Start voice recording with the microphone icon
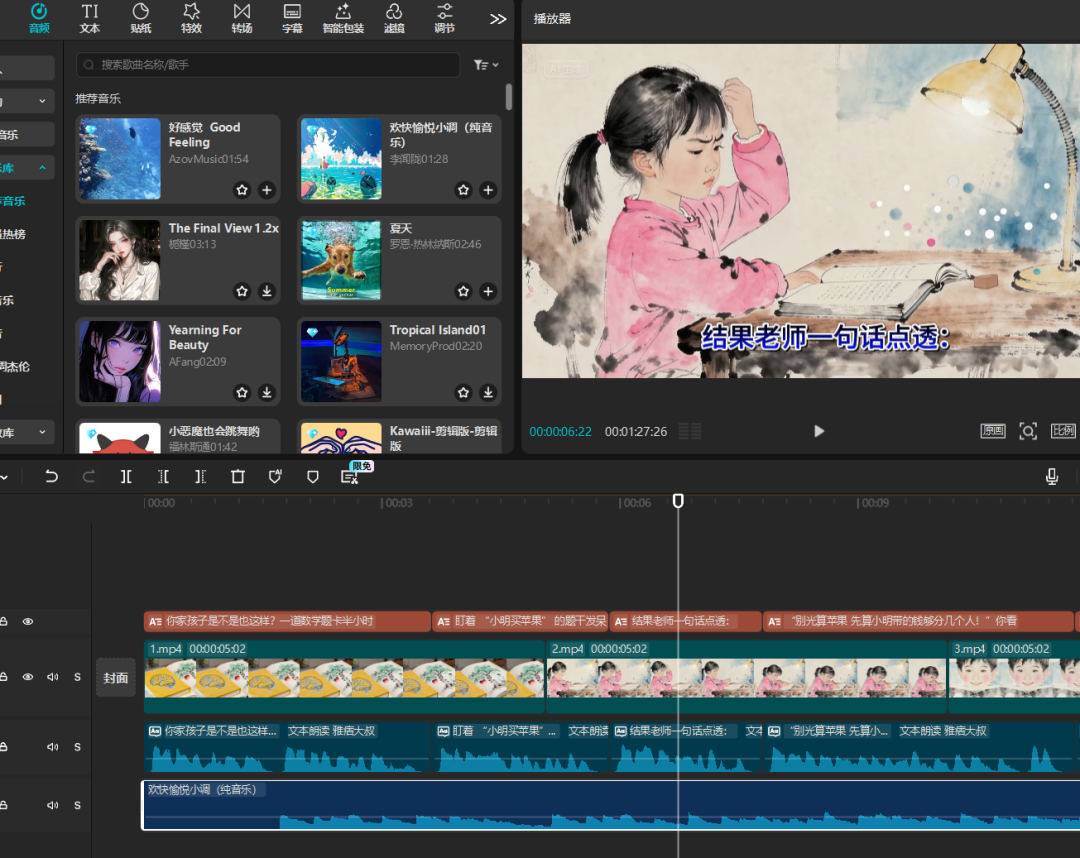The image size is (1080, 858). tap(1052, 477)
